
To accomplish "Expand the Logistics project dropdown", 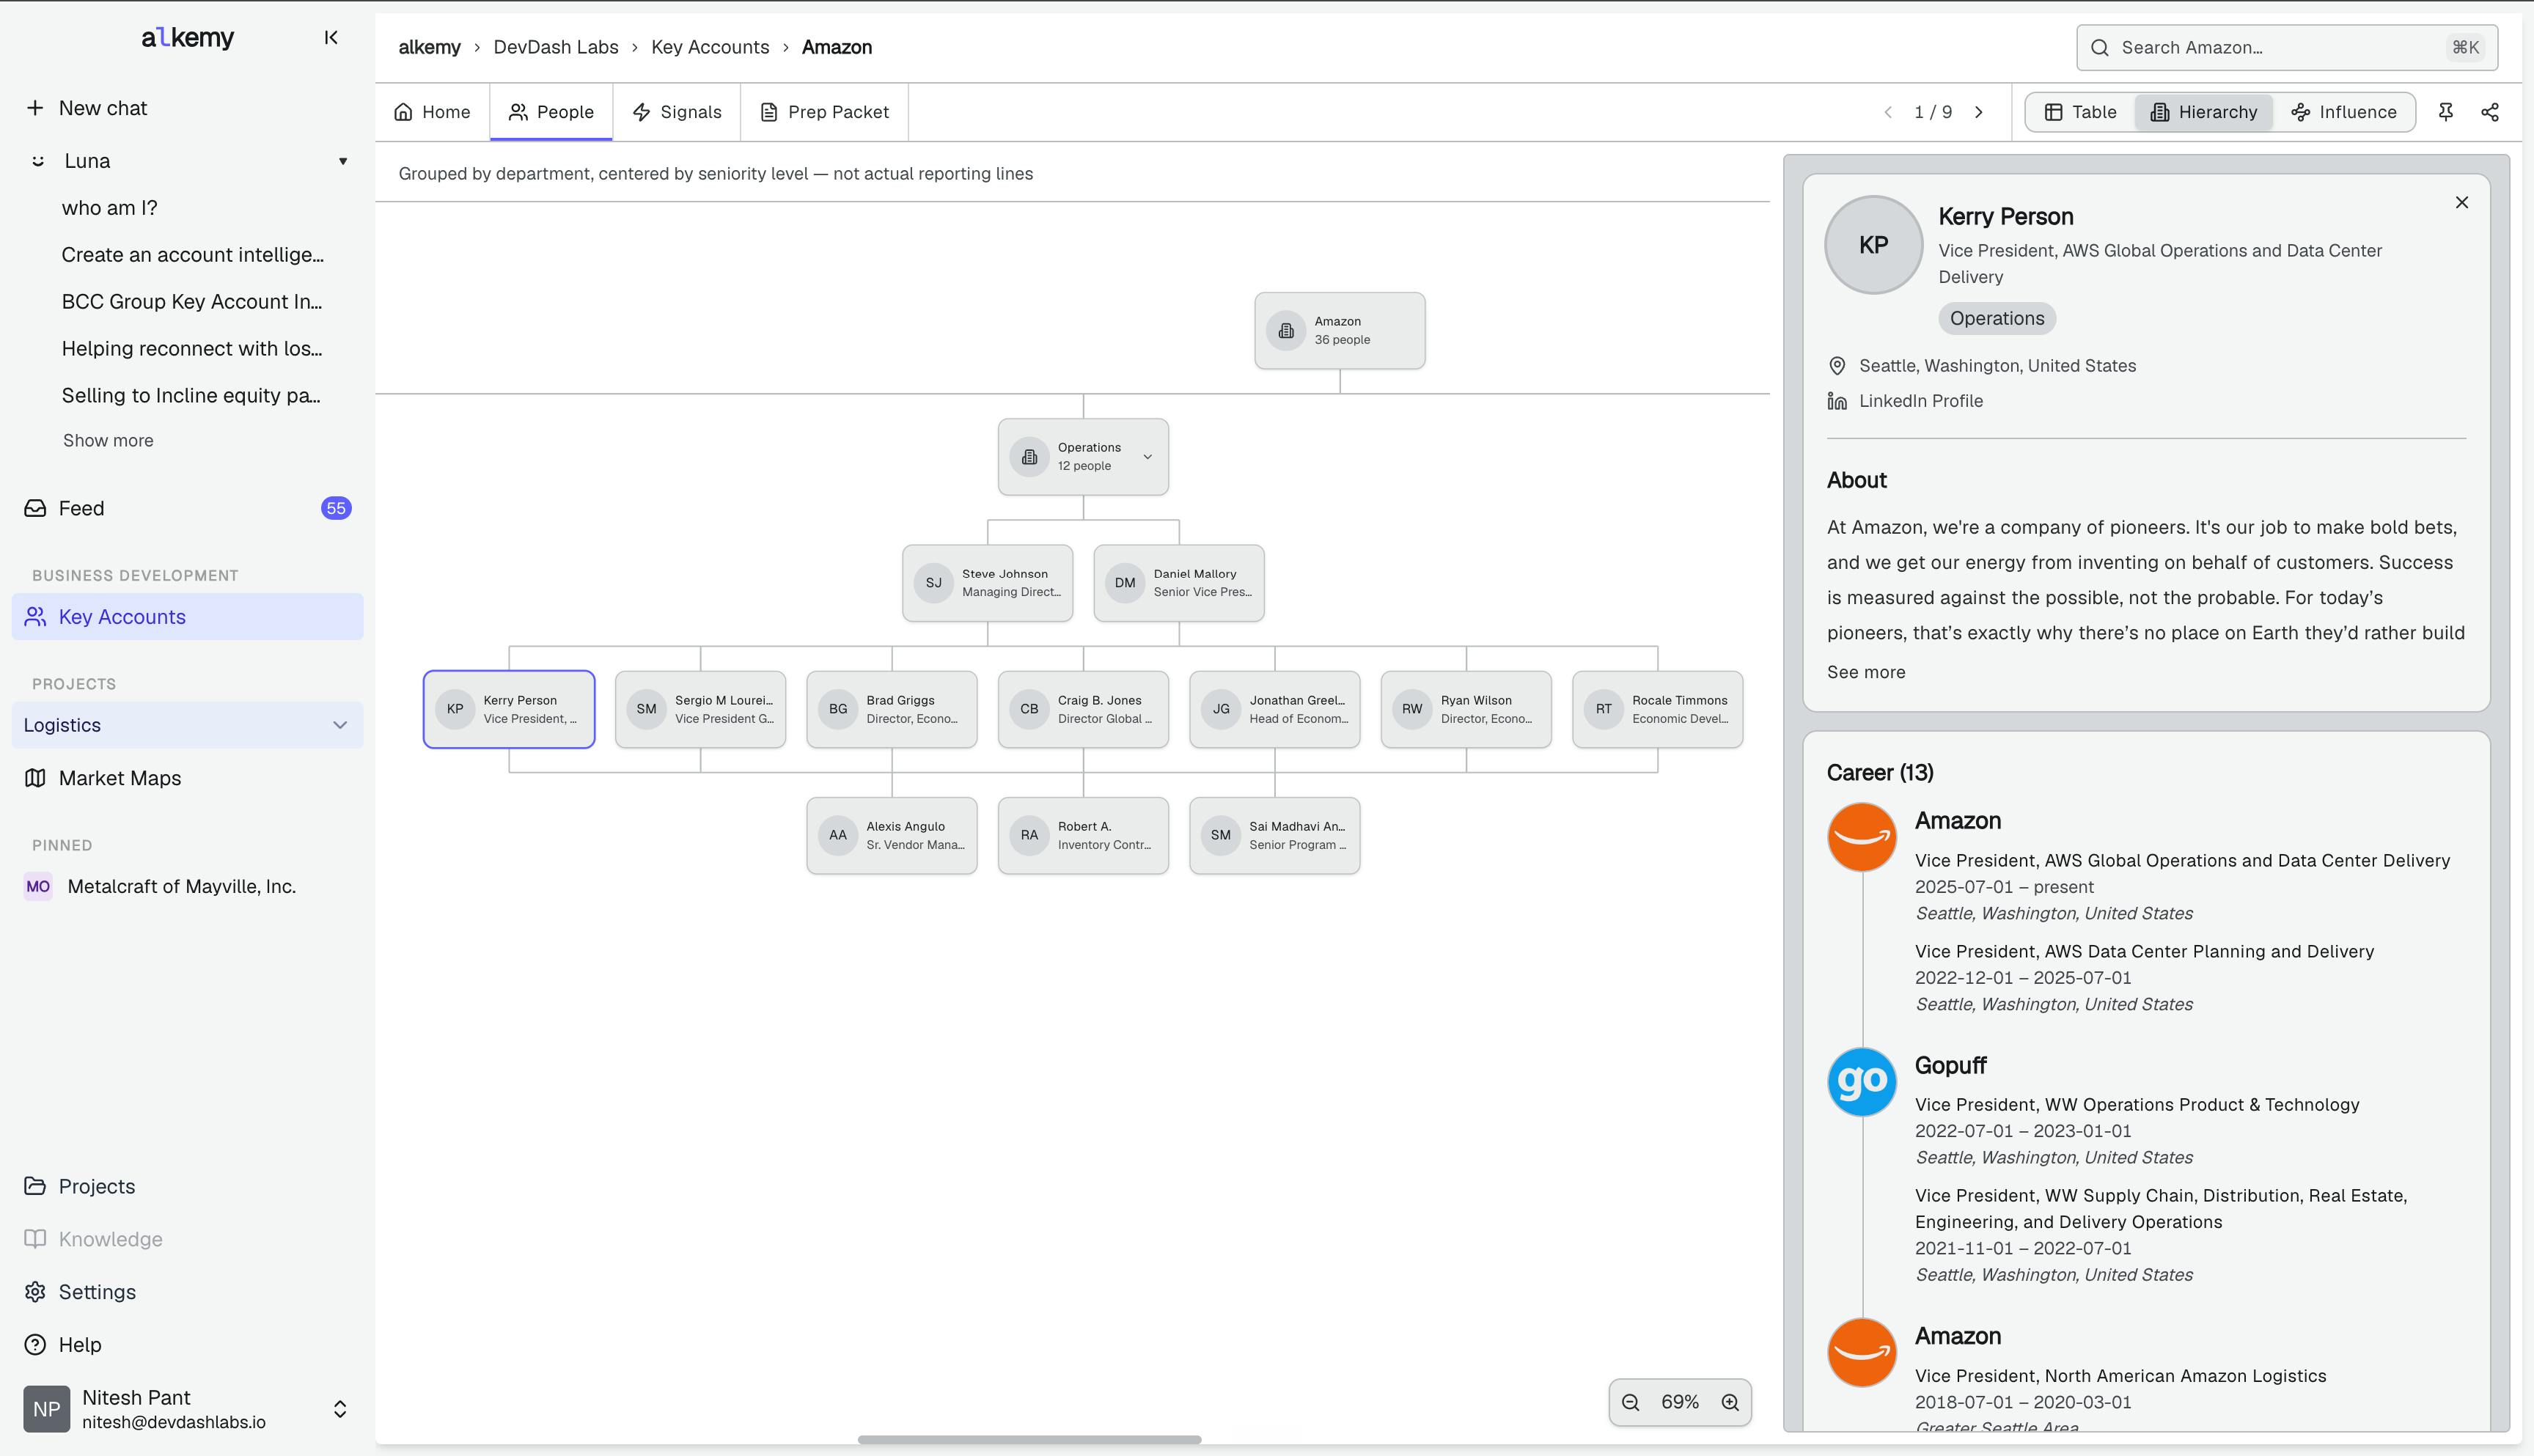I will pos(340,725).
